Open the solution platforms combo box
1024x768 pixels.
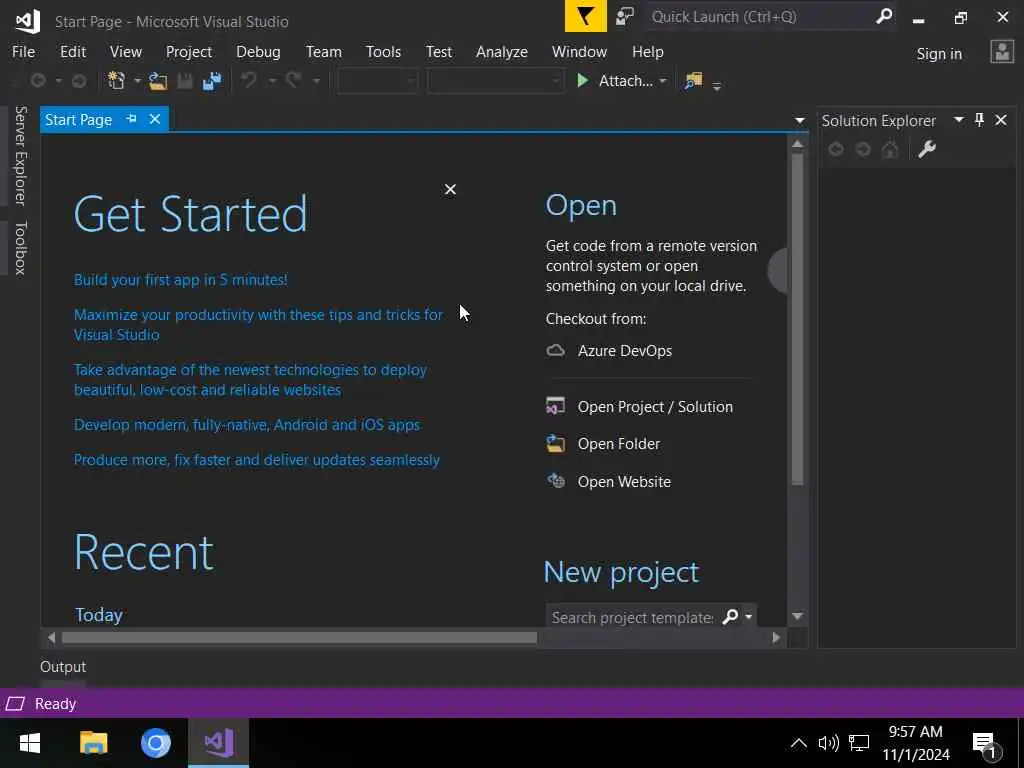pos(496,81)
